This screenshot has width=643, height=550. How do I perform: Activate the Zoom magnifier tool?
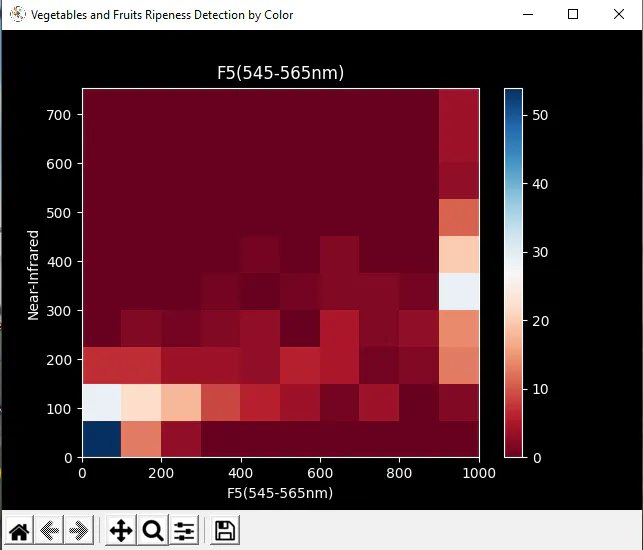tap(153, 531)
